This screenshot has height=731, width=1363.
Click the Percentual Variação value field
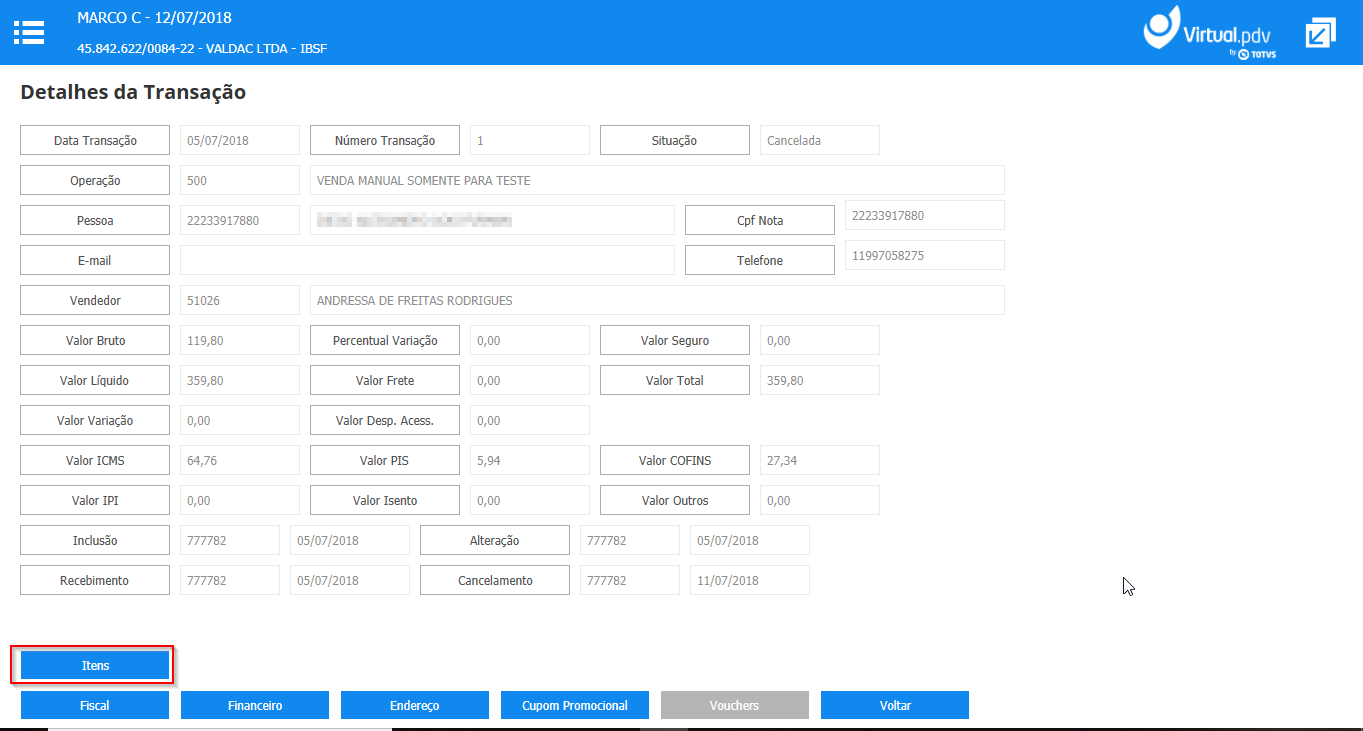click(530, 340)
